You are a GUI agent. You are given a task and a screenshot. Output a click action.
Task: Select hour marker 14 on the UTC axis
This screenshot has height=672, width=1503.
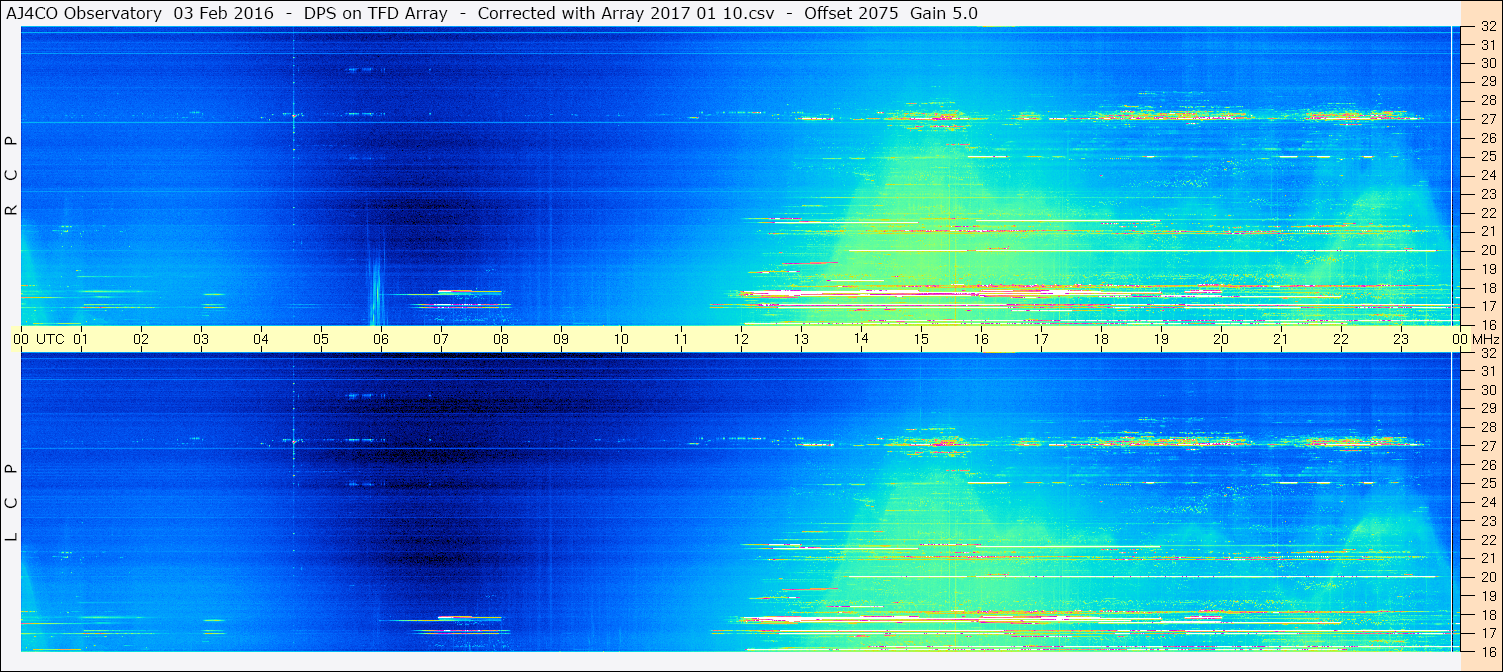(861, 339)
